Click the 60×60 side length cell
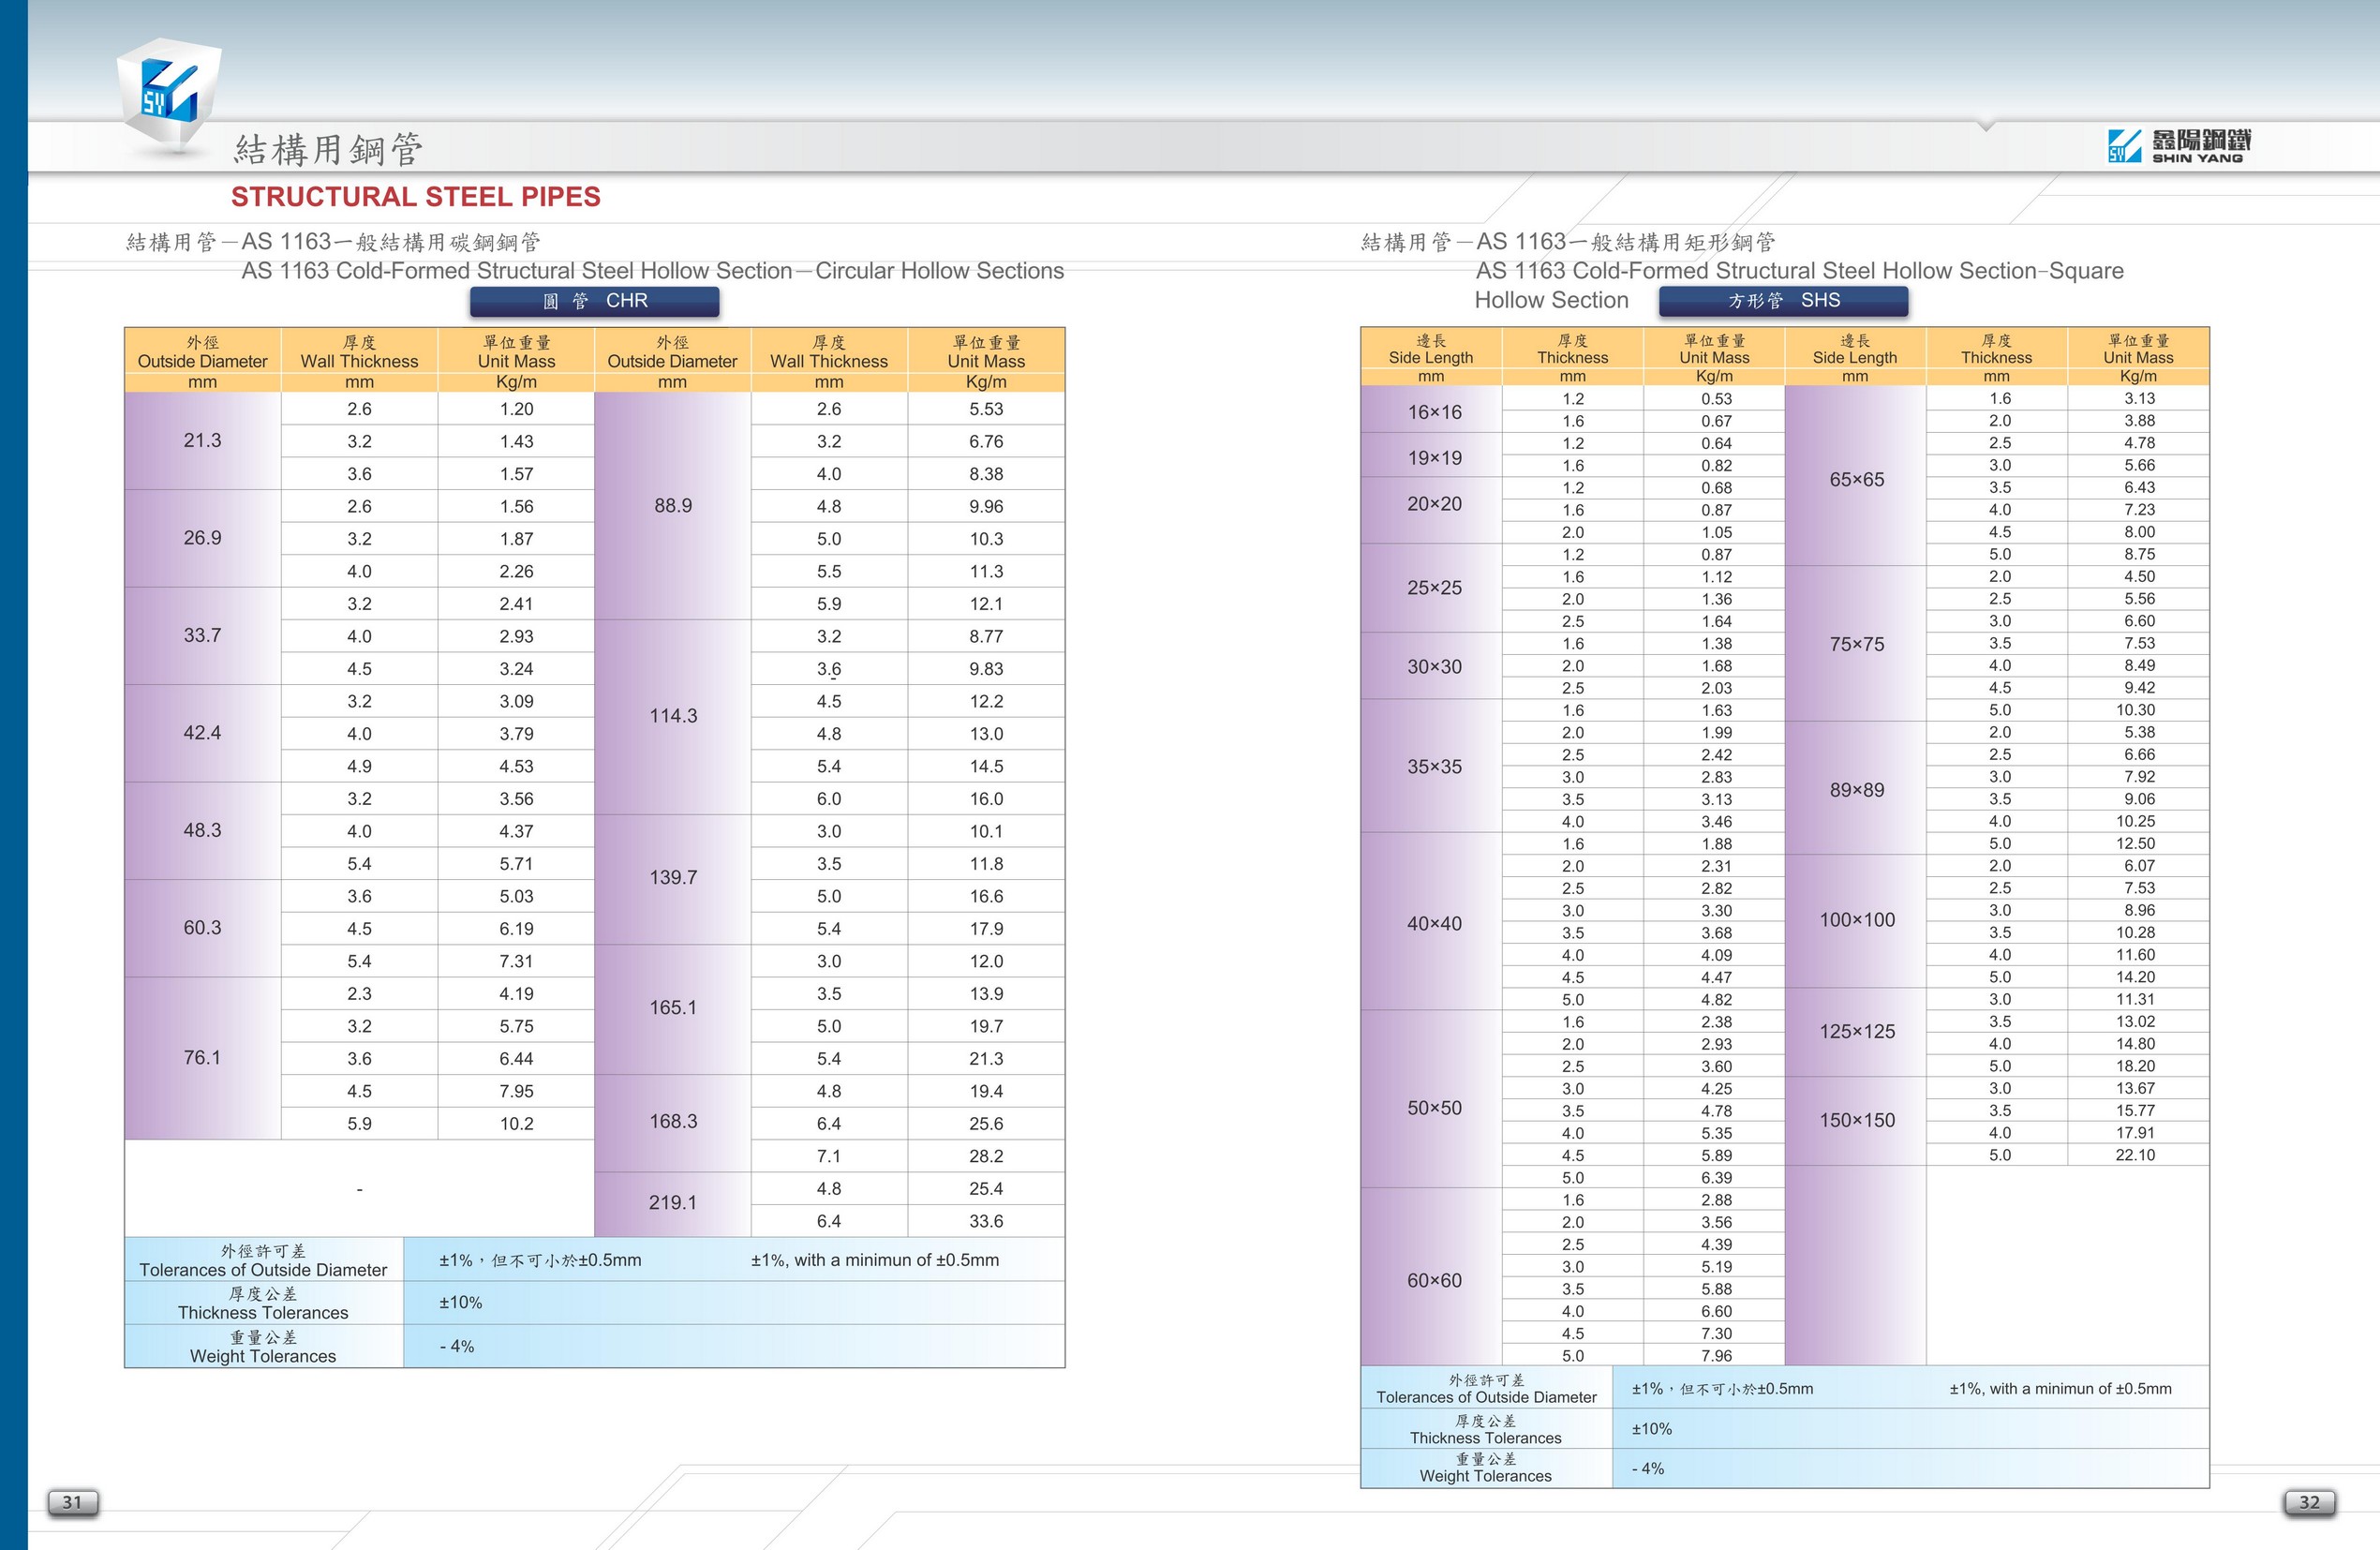2380x1550 pixels. click(1434, 1280)
